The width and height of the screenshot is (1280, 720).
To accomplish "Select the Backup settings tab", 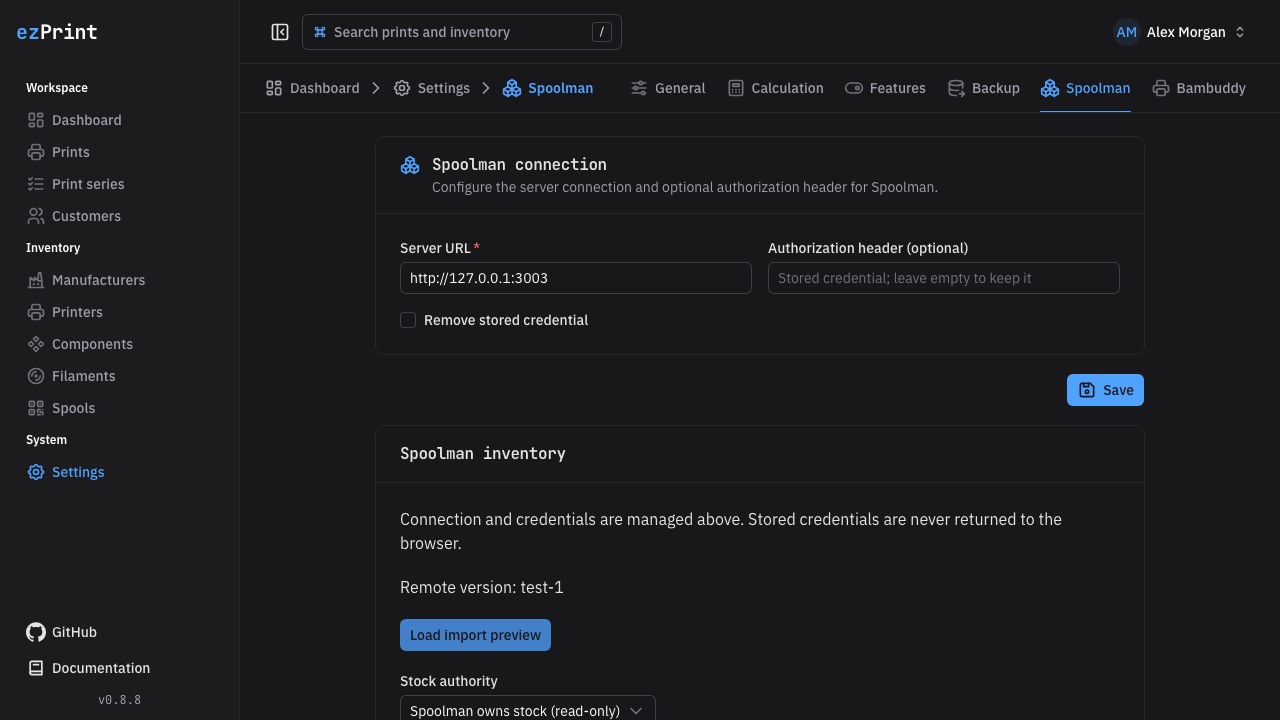I will (x=983, y=88).
